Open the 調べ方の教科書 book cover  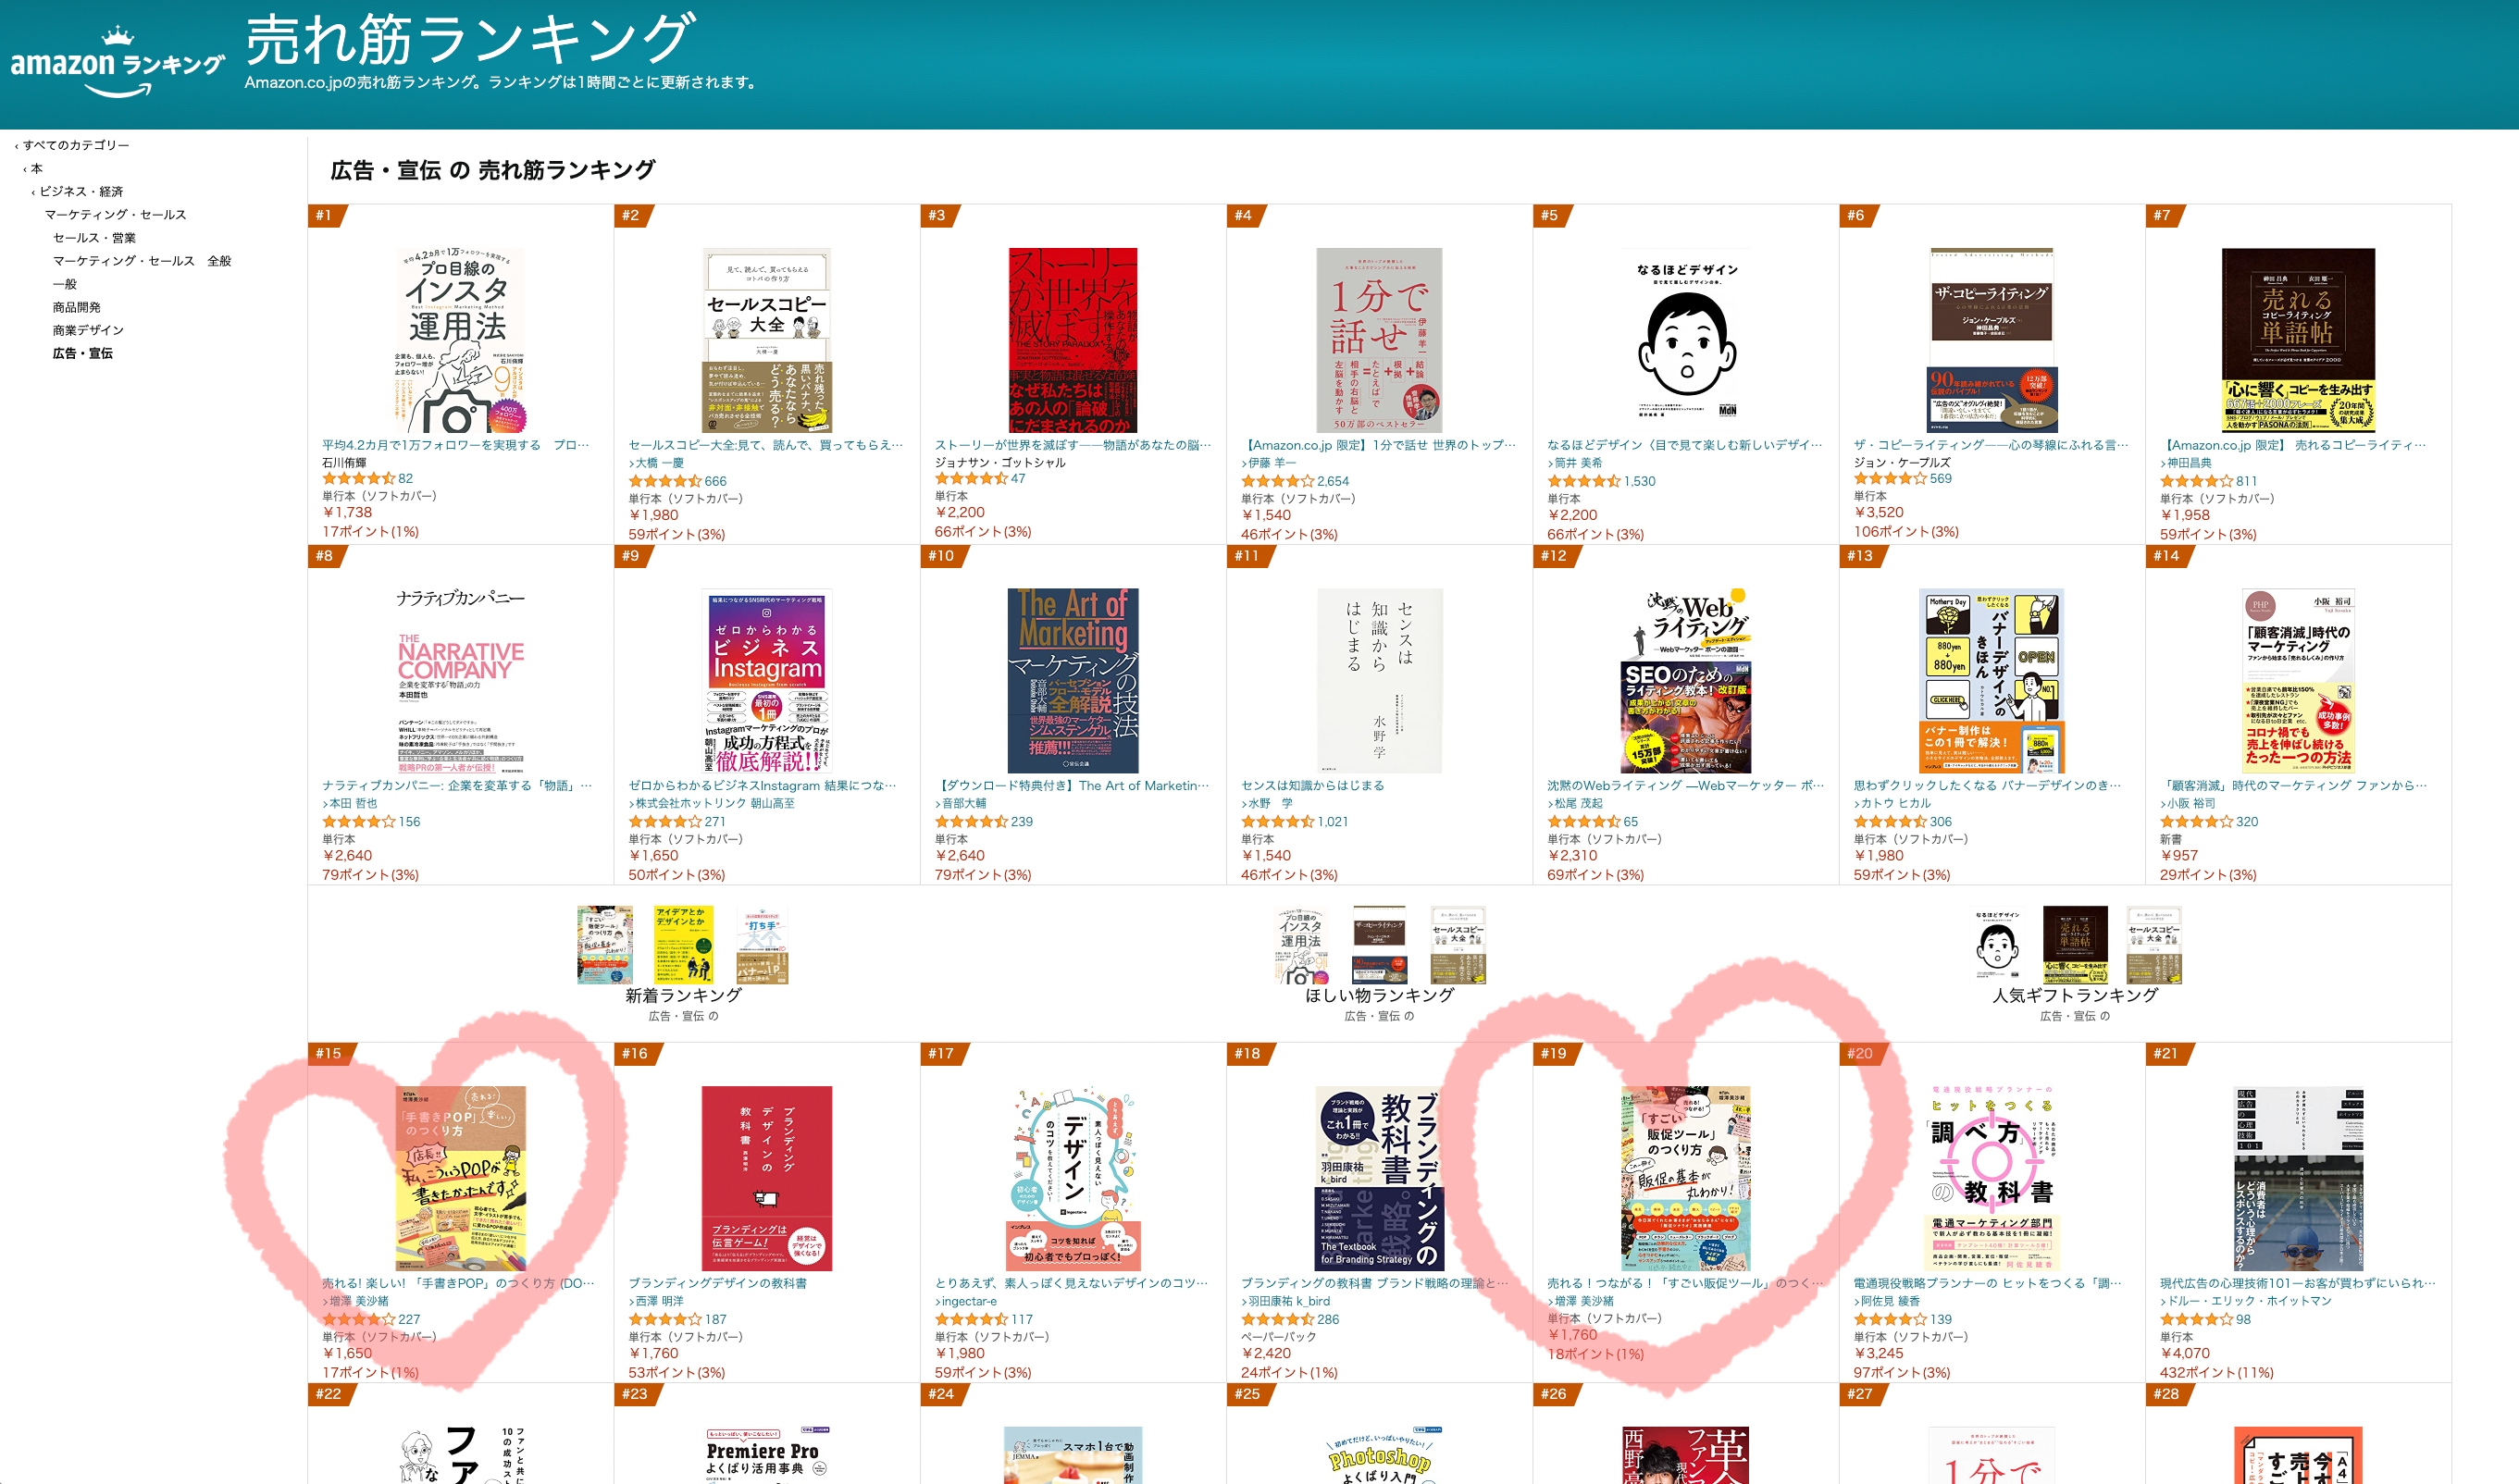(x=1991, y=1178)
